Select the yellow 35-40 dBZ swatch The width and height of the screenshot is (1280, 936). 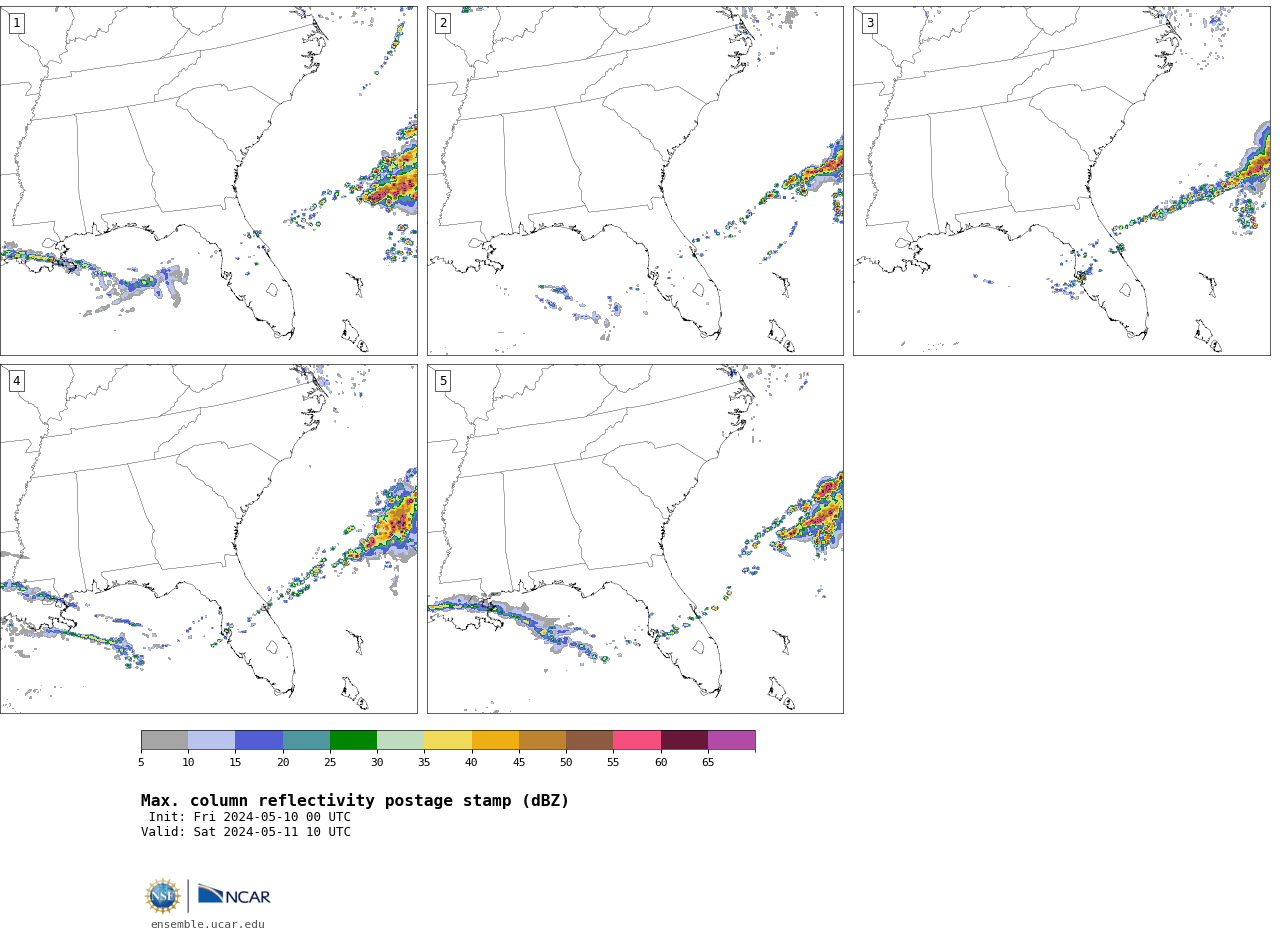point(448,740)
